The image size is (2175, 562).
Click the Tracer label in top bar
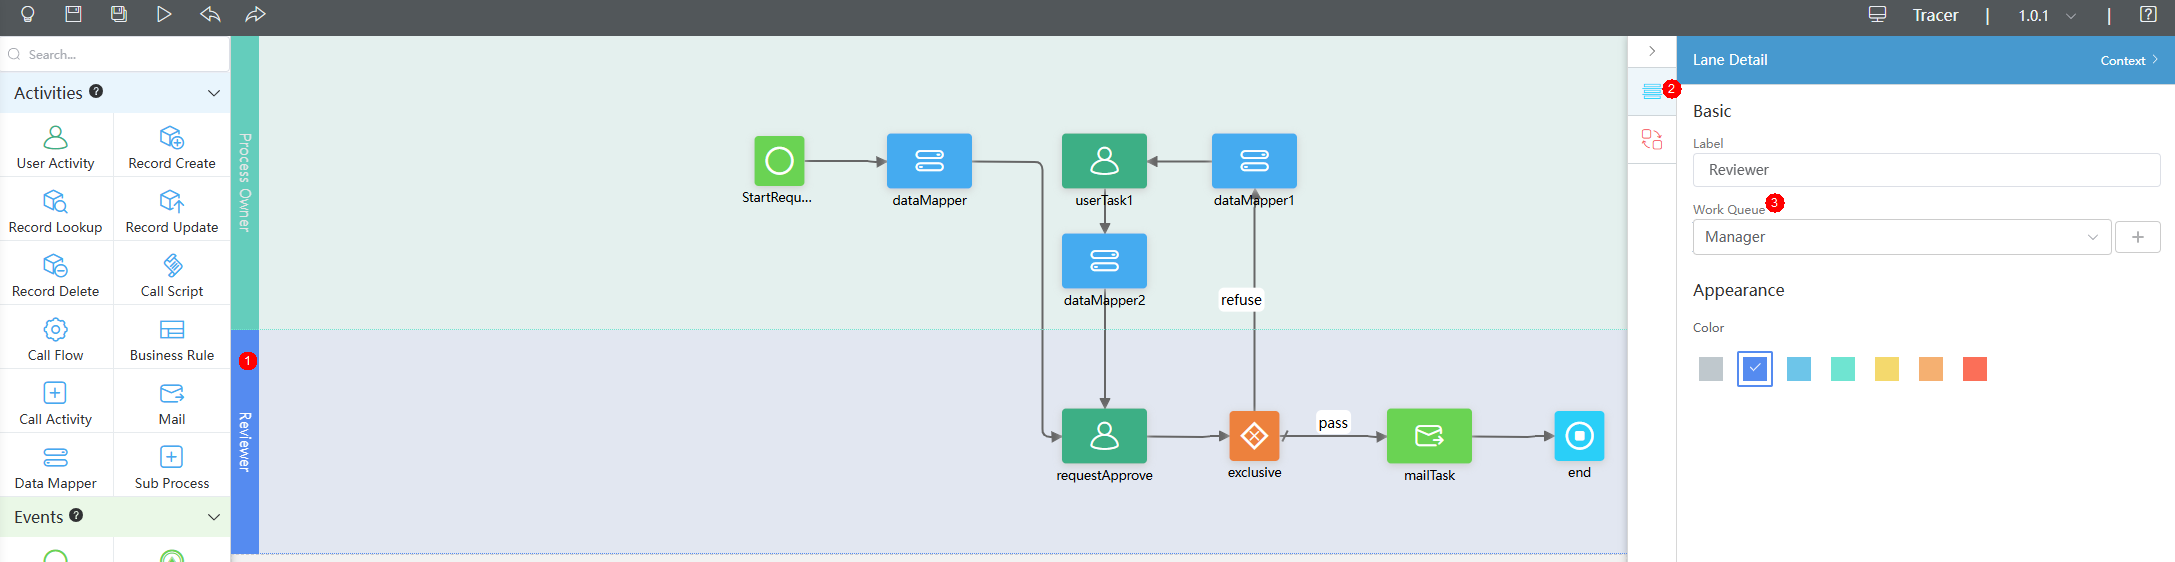1935,15
